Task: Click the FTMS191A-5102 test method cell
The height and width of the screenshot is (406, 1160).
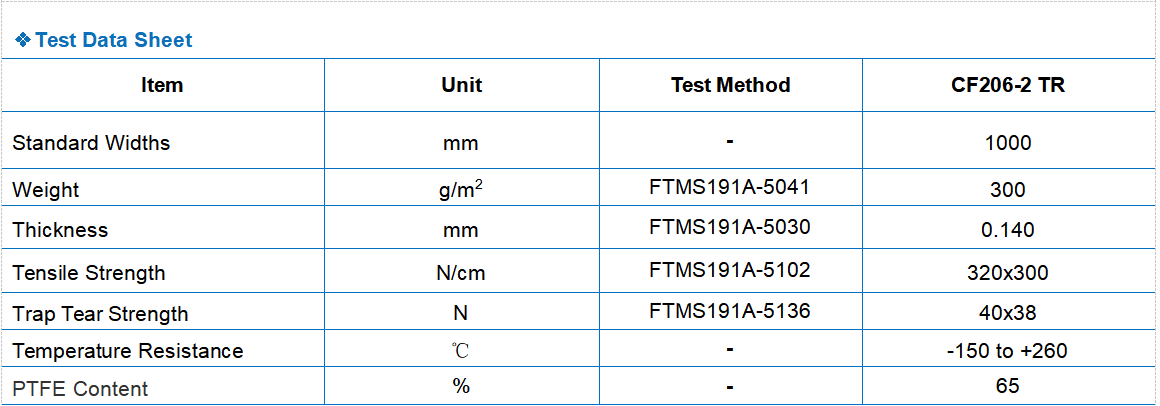Action: point(729,269)
